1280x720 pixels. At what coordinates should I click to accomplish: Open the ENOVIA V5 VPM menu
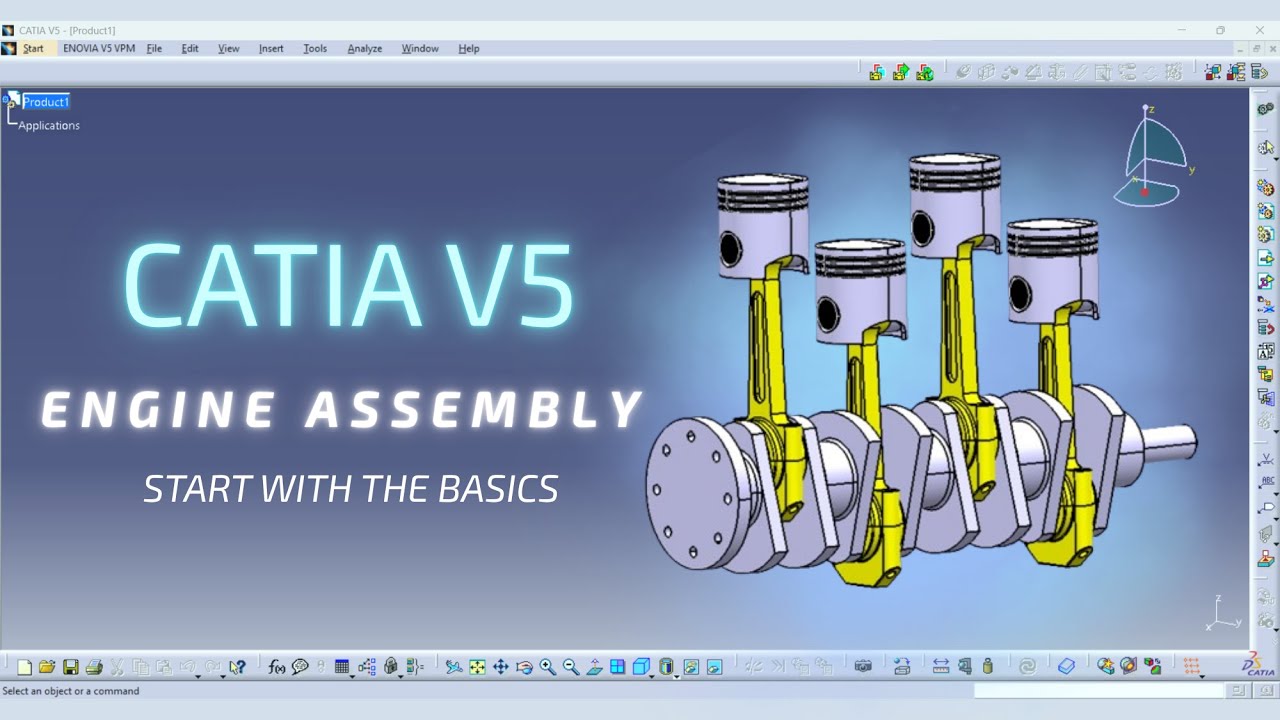click(x=99, y=48)
